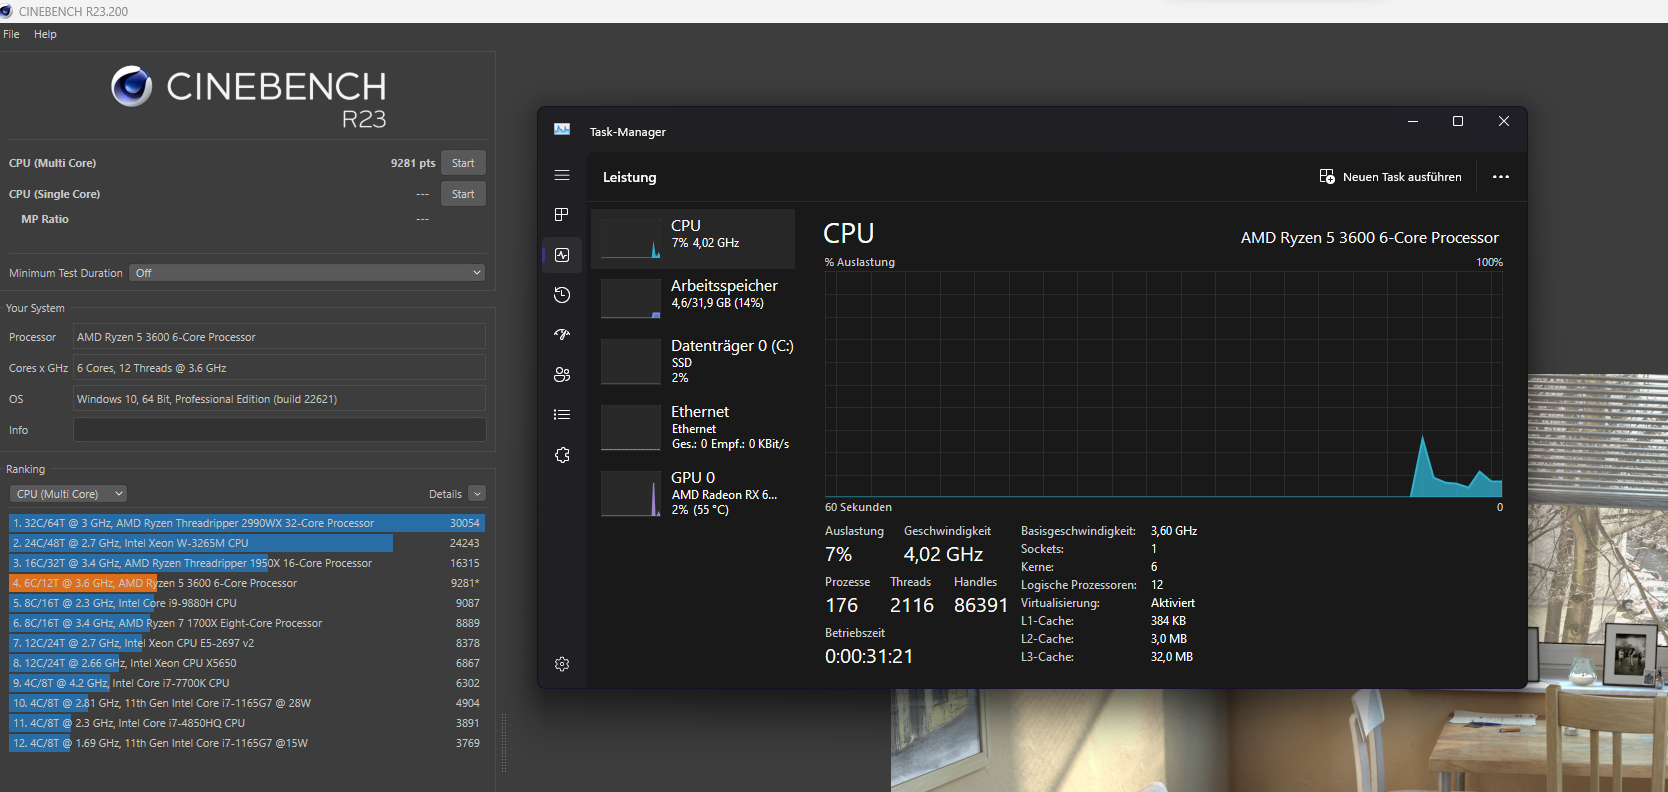Viewport: 1668px width, 792px height.
Task: Click the Task-Manager app icon in title bar
Action: coord(562,130)
